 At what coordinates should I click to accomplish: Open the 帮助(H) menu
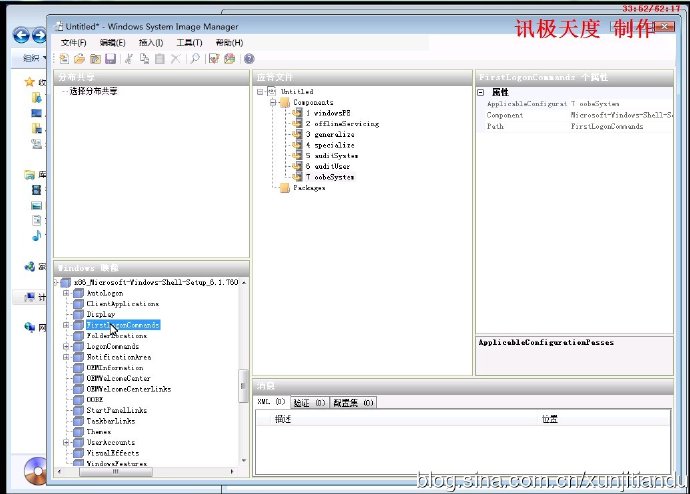click(x=229, y=43)
